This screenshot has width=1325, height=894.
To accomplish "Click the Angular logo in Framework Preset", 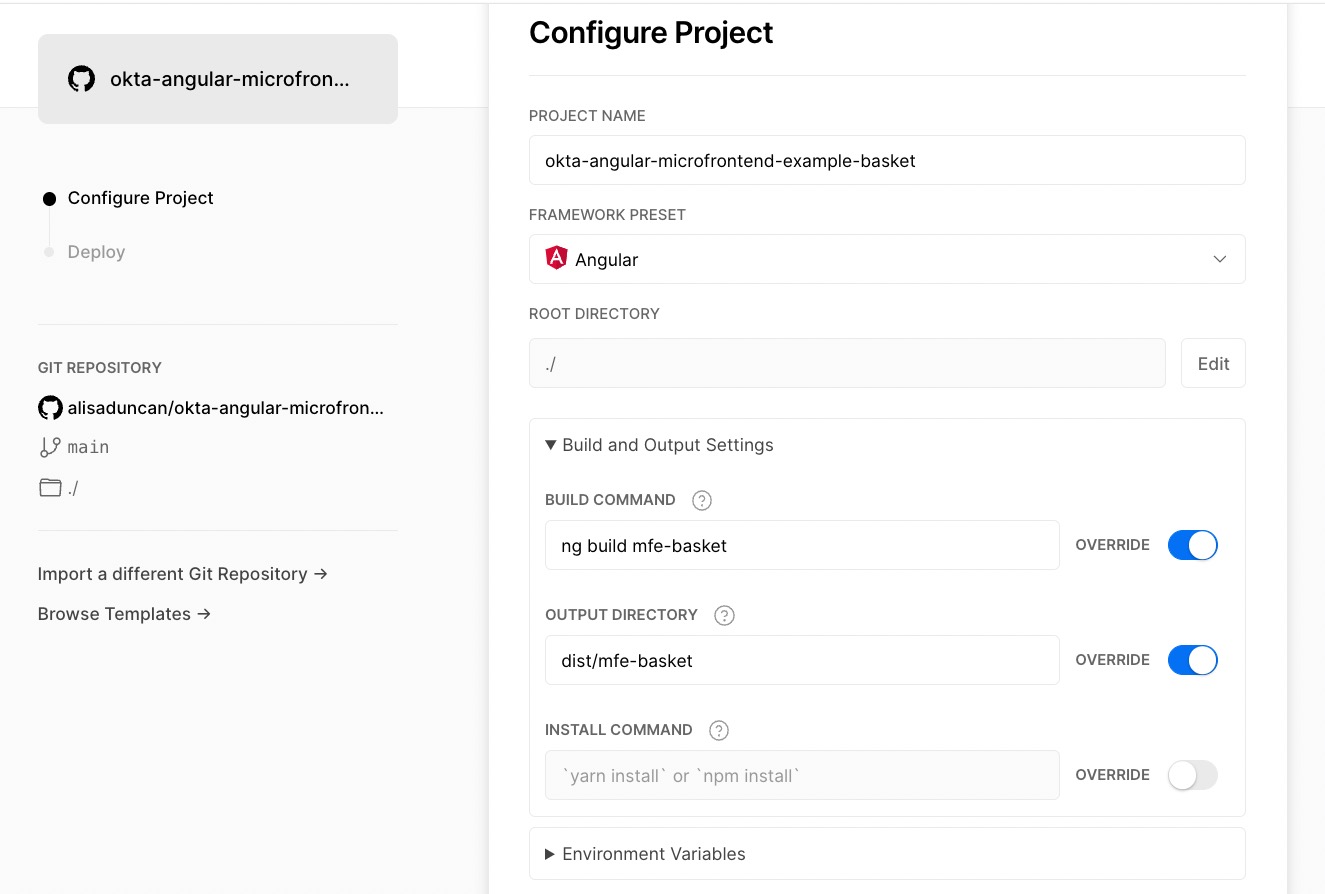I will point(556,259).
